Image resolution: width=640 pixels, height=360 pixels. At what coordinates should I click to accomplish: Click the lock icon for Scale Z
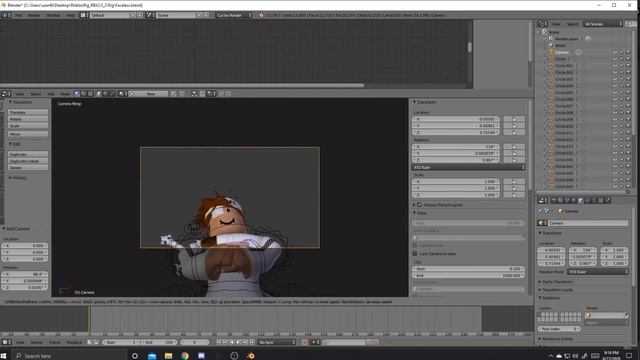point(514,195)
